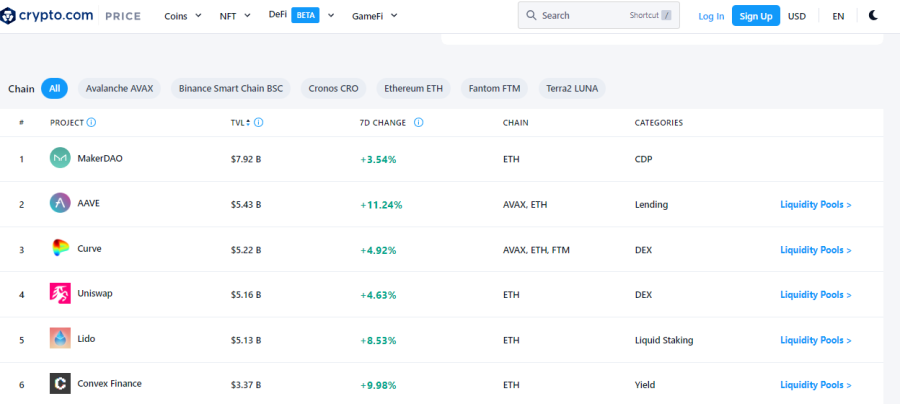
Task: Click info icon next to 7D CHANGE
Action: tap(418, 122)
